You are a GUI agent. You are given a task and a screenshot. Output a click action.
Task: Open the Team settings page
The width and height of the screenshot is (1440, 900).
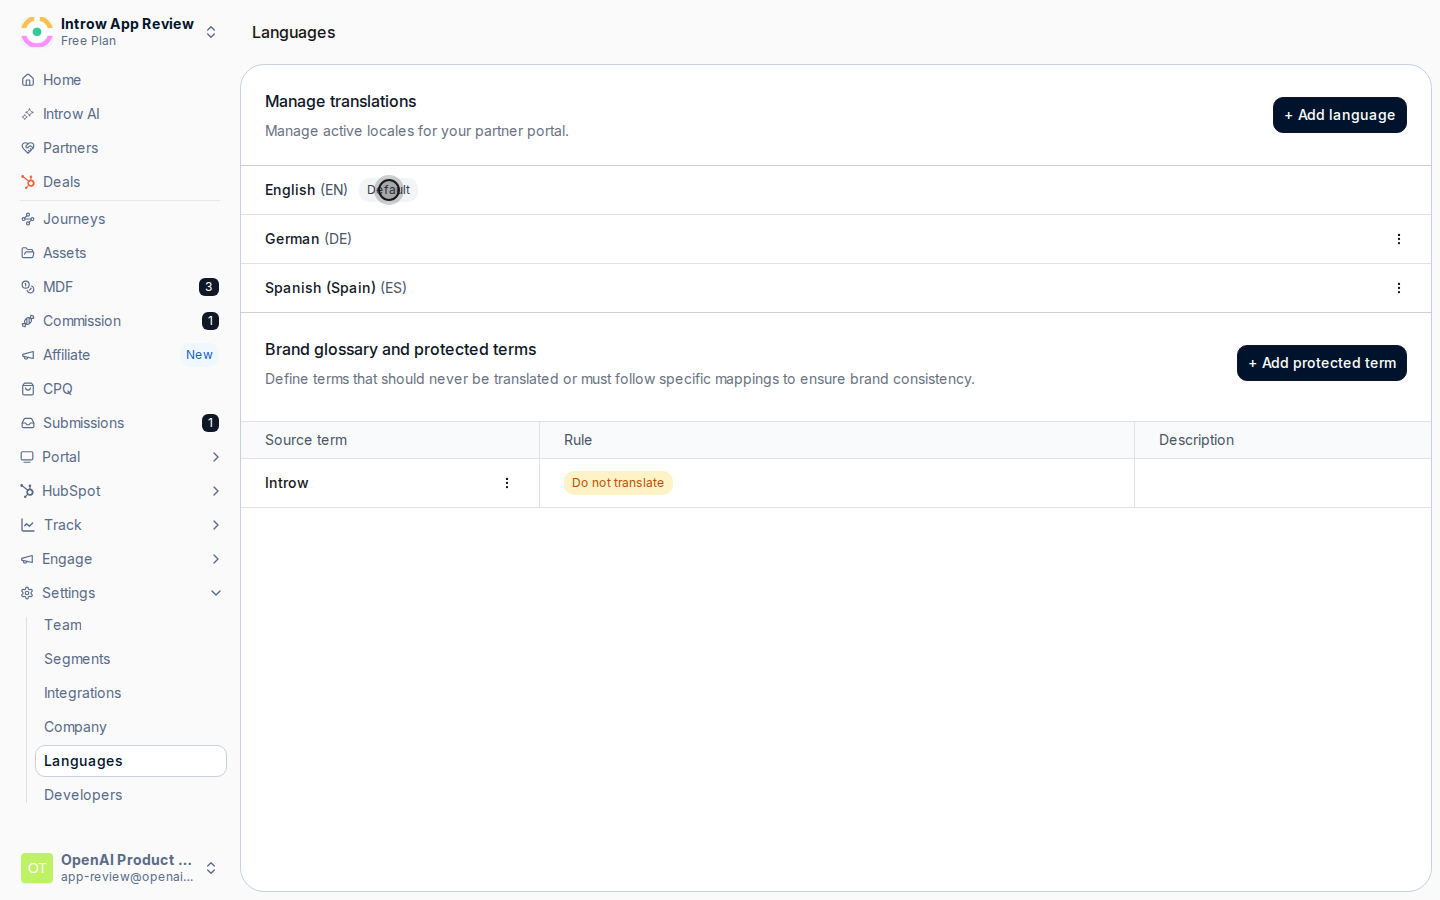pyautogui.click(x=63, y=625)
